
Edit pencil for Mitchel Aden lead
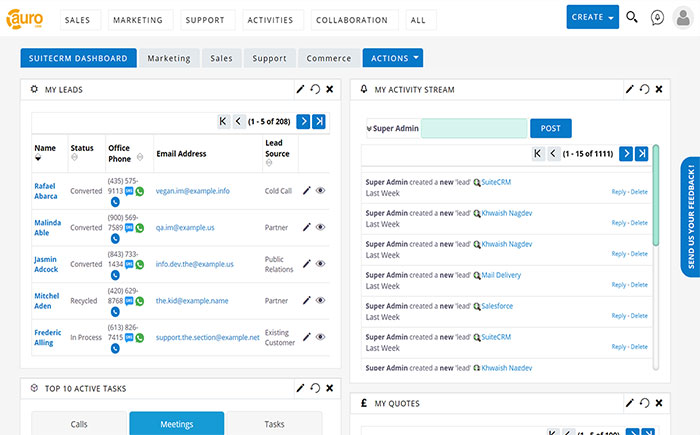[x=306, y=301]
